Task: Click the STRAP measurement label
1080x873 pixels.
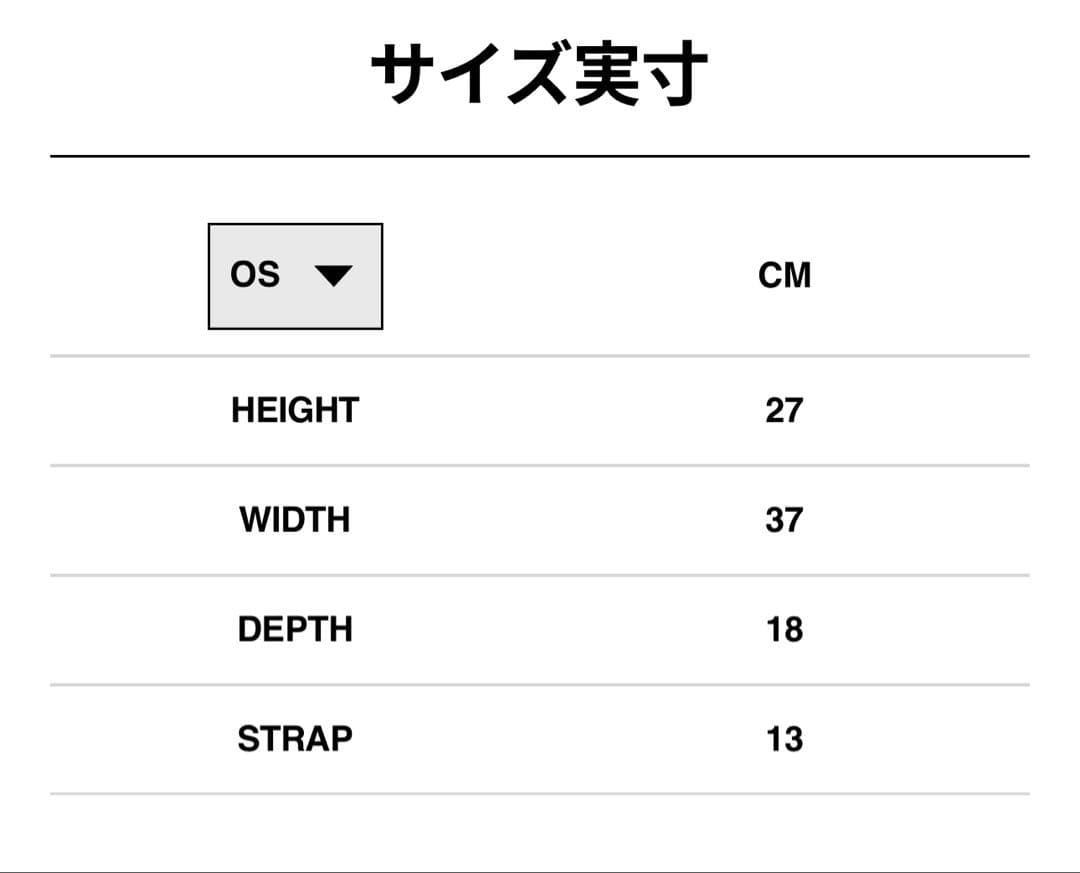Action: pyautogui.click(x=294, y=739)
